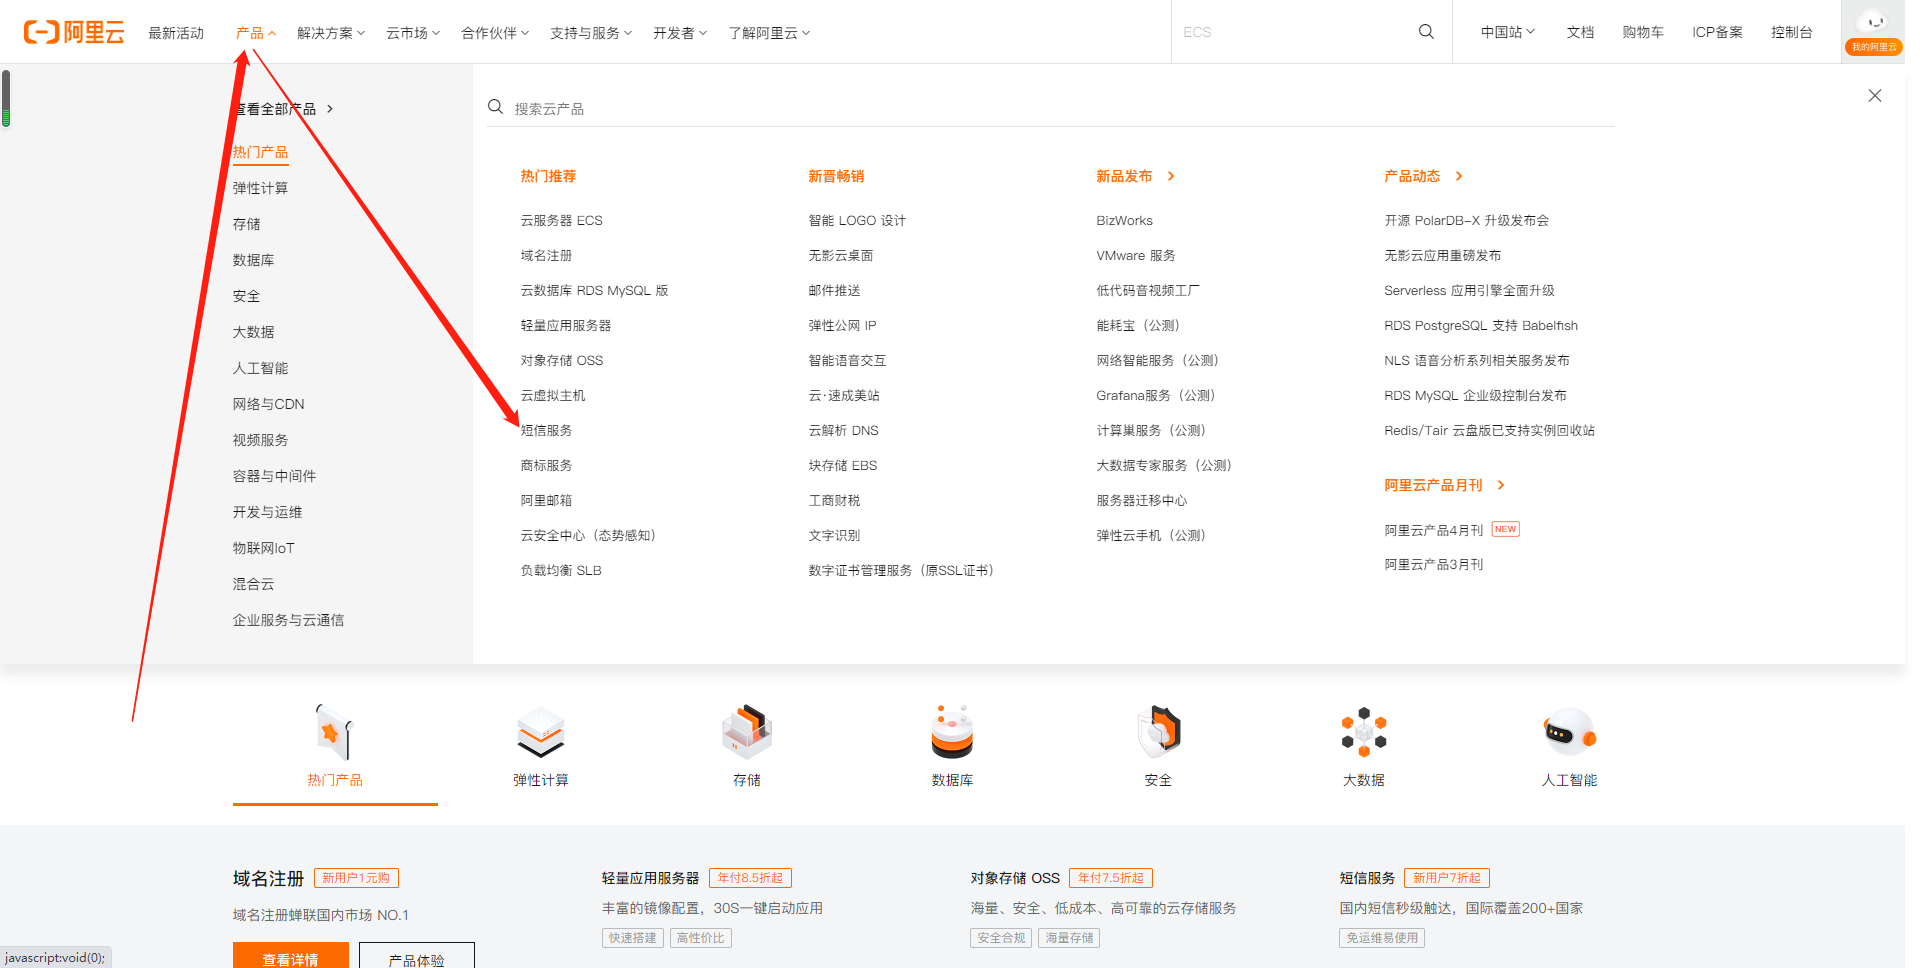
Task: Open 负载均衡 SLB link
Action: (560, 570)
